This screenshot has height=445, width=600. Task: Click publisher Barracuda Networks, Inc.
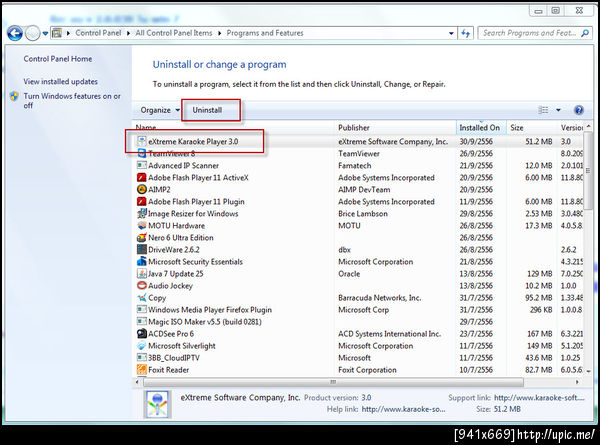click(380, 298)
